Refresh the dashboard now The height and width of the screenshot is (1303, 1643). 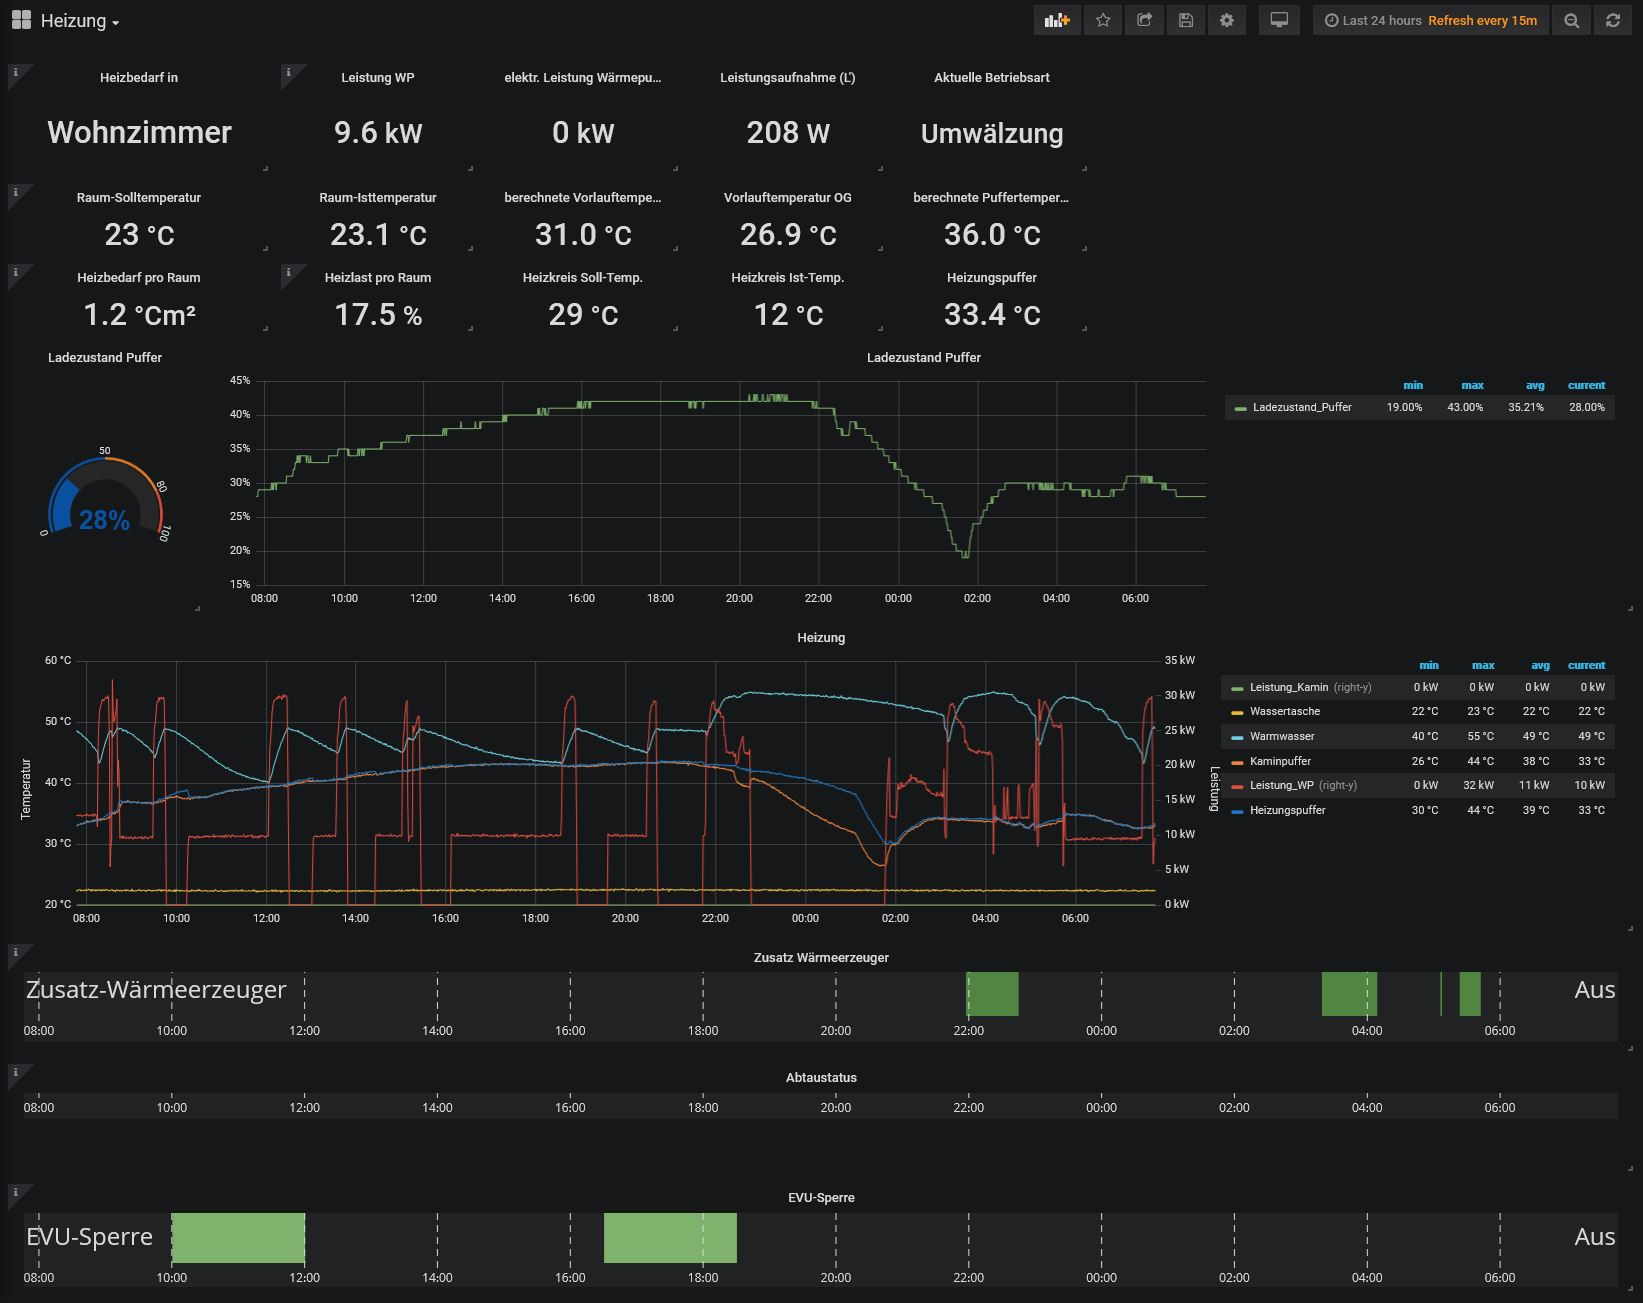coord(1613,20)
